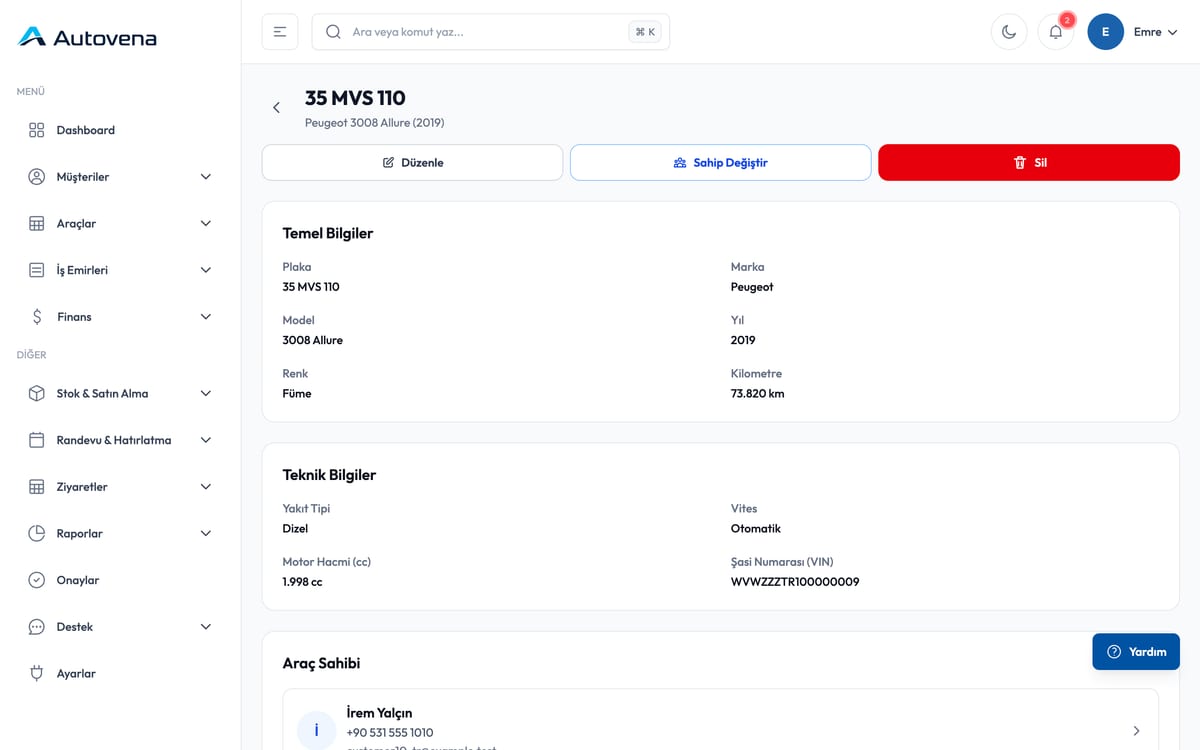1200x750 pixels.
Task: Open notifications bell
Action: click(1056, 32)
